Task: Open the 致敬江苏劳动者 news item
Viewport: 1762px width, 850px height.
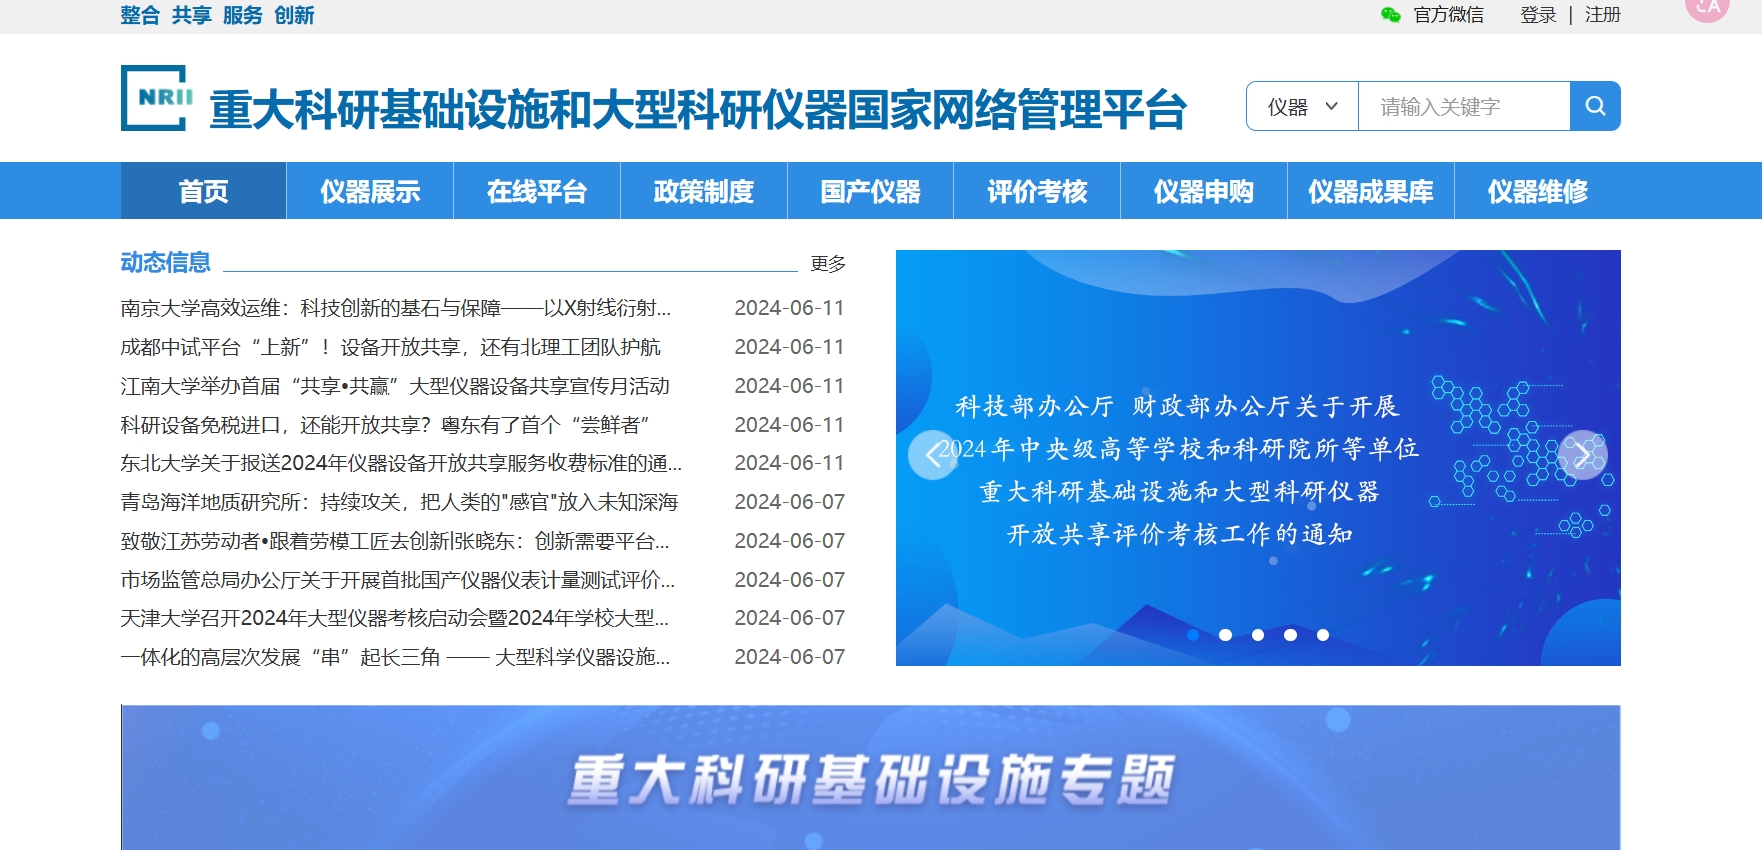Action: tap(395, 541)
